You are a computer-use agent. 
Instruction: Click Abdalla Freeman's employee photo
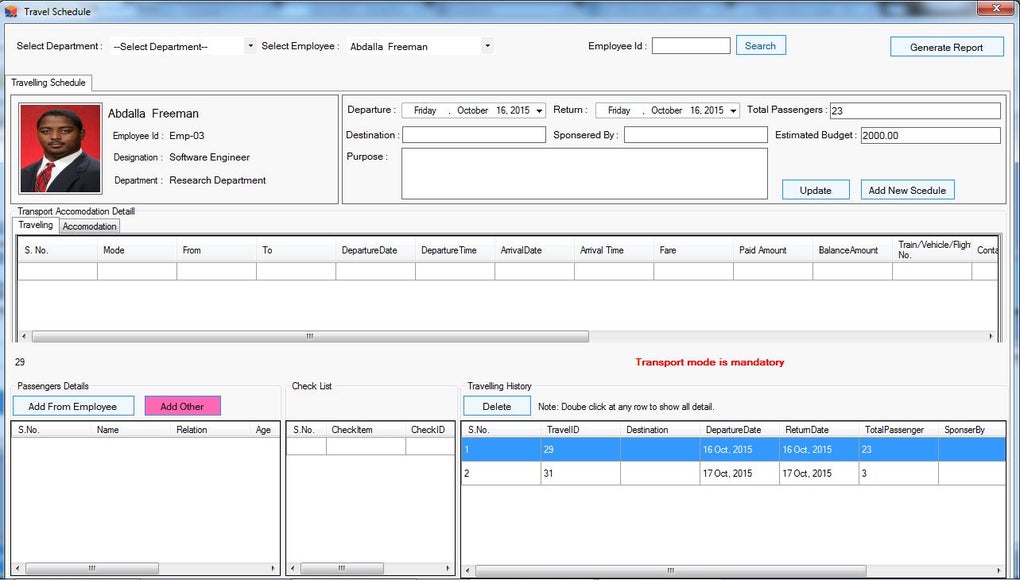[60, 148]
